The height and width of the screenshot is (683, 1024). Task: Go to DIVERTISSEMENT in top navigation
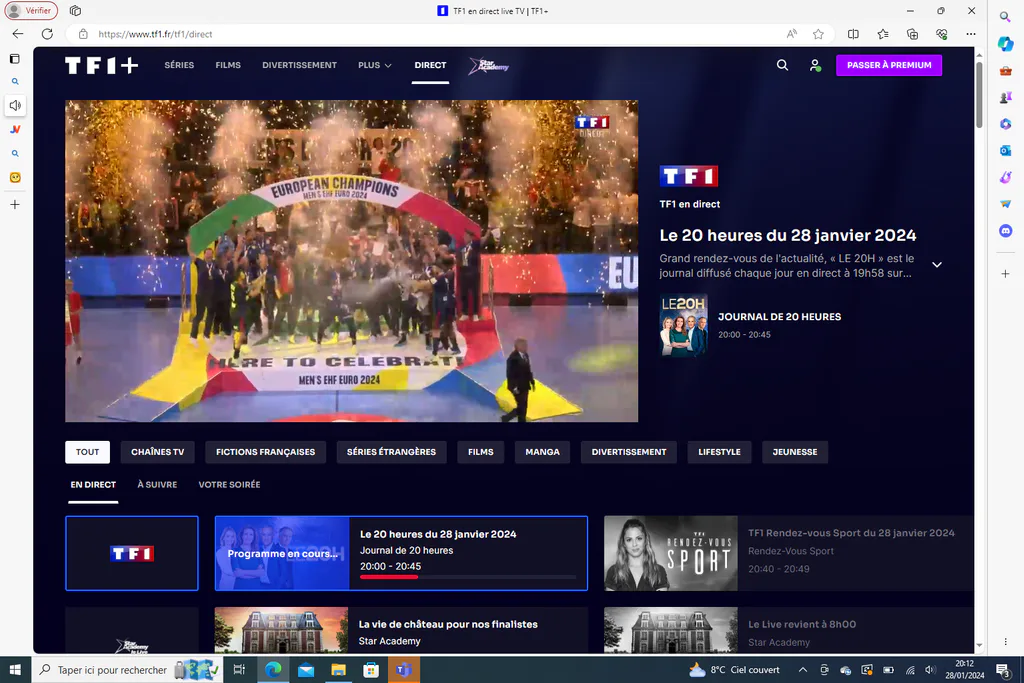(x=300, y=65)
